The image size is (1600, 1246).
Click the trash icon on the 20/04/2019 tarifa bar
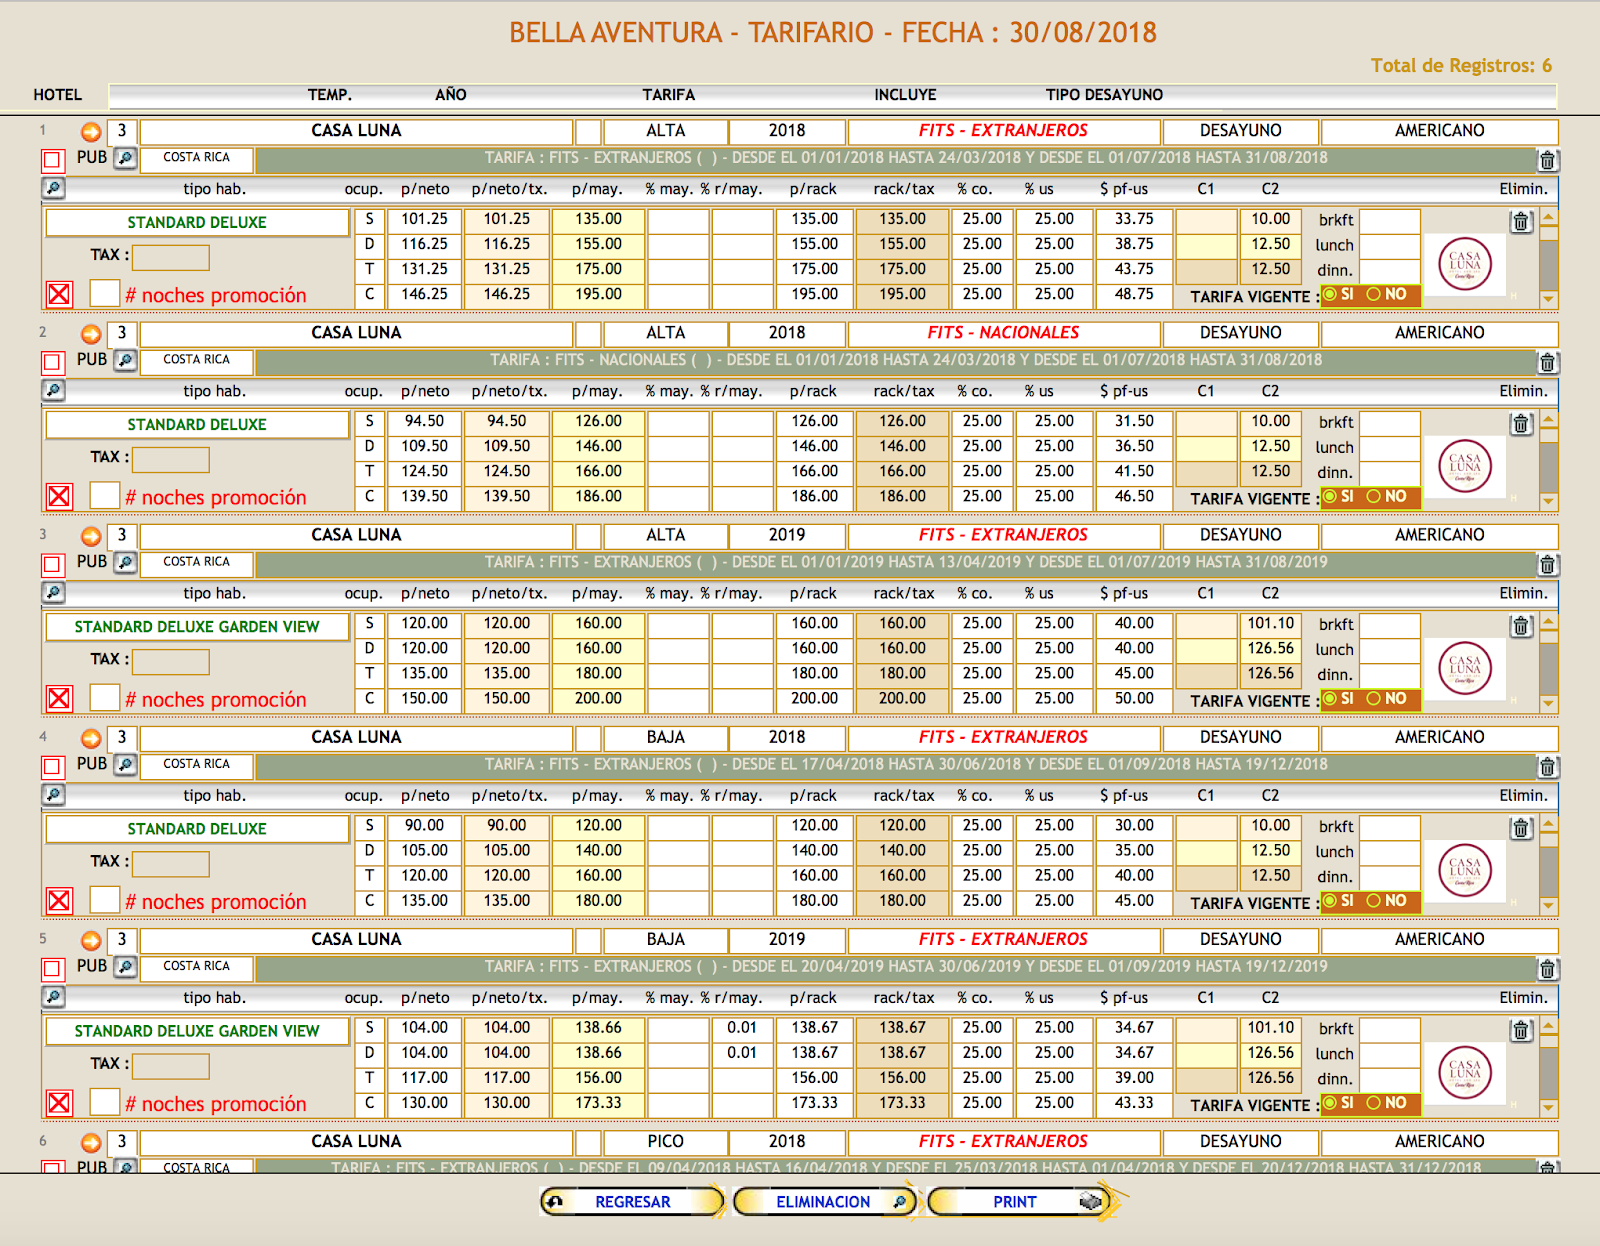1547,969
